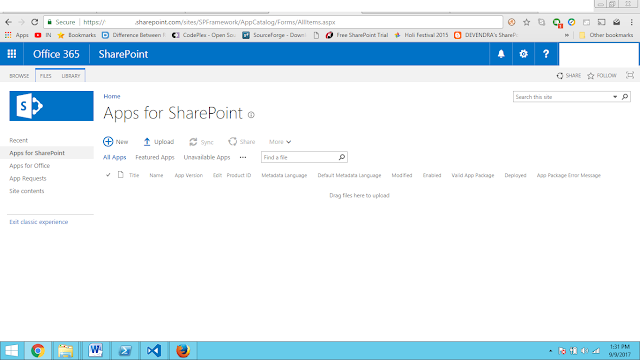Expand the bookmarks overflow chevron

[x=567, y=35]
